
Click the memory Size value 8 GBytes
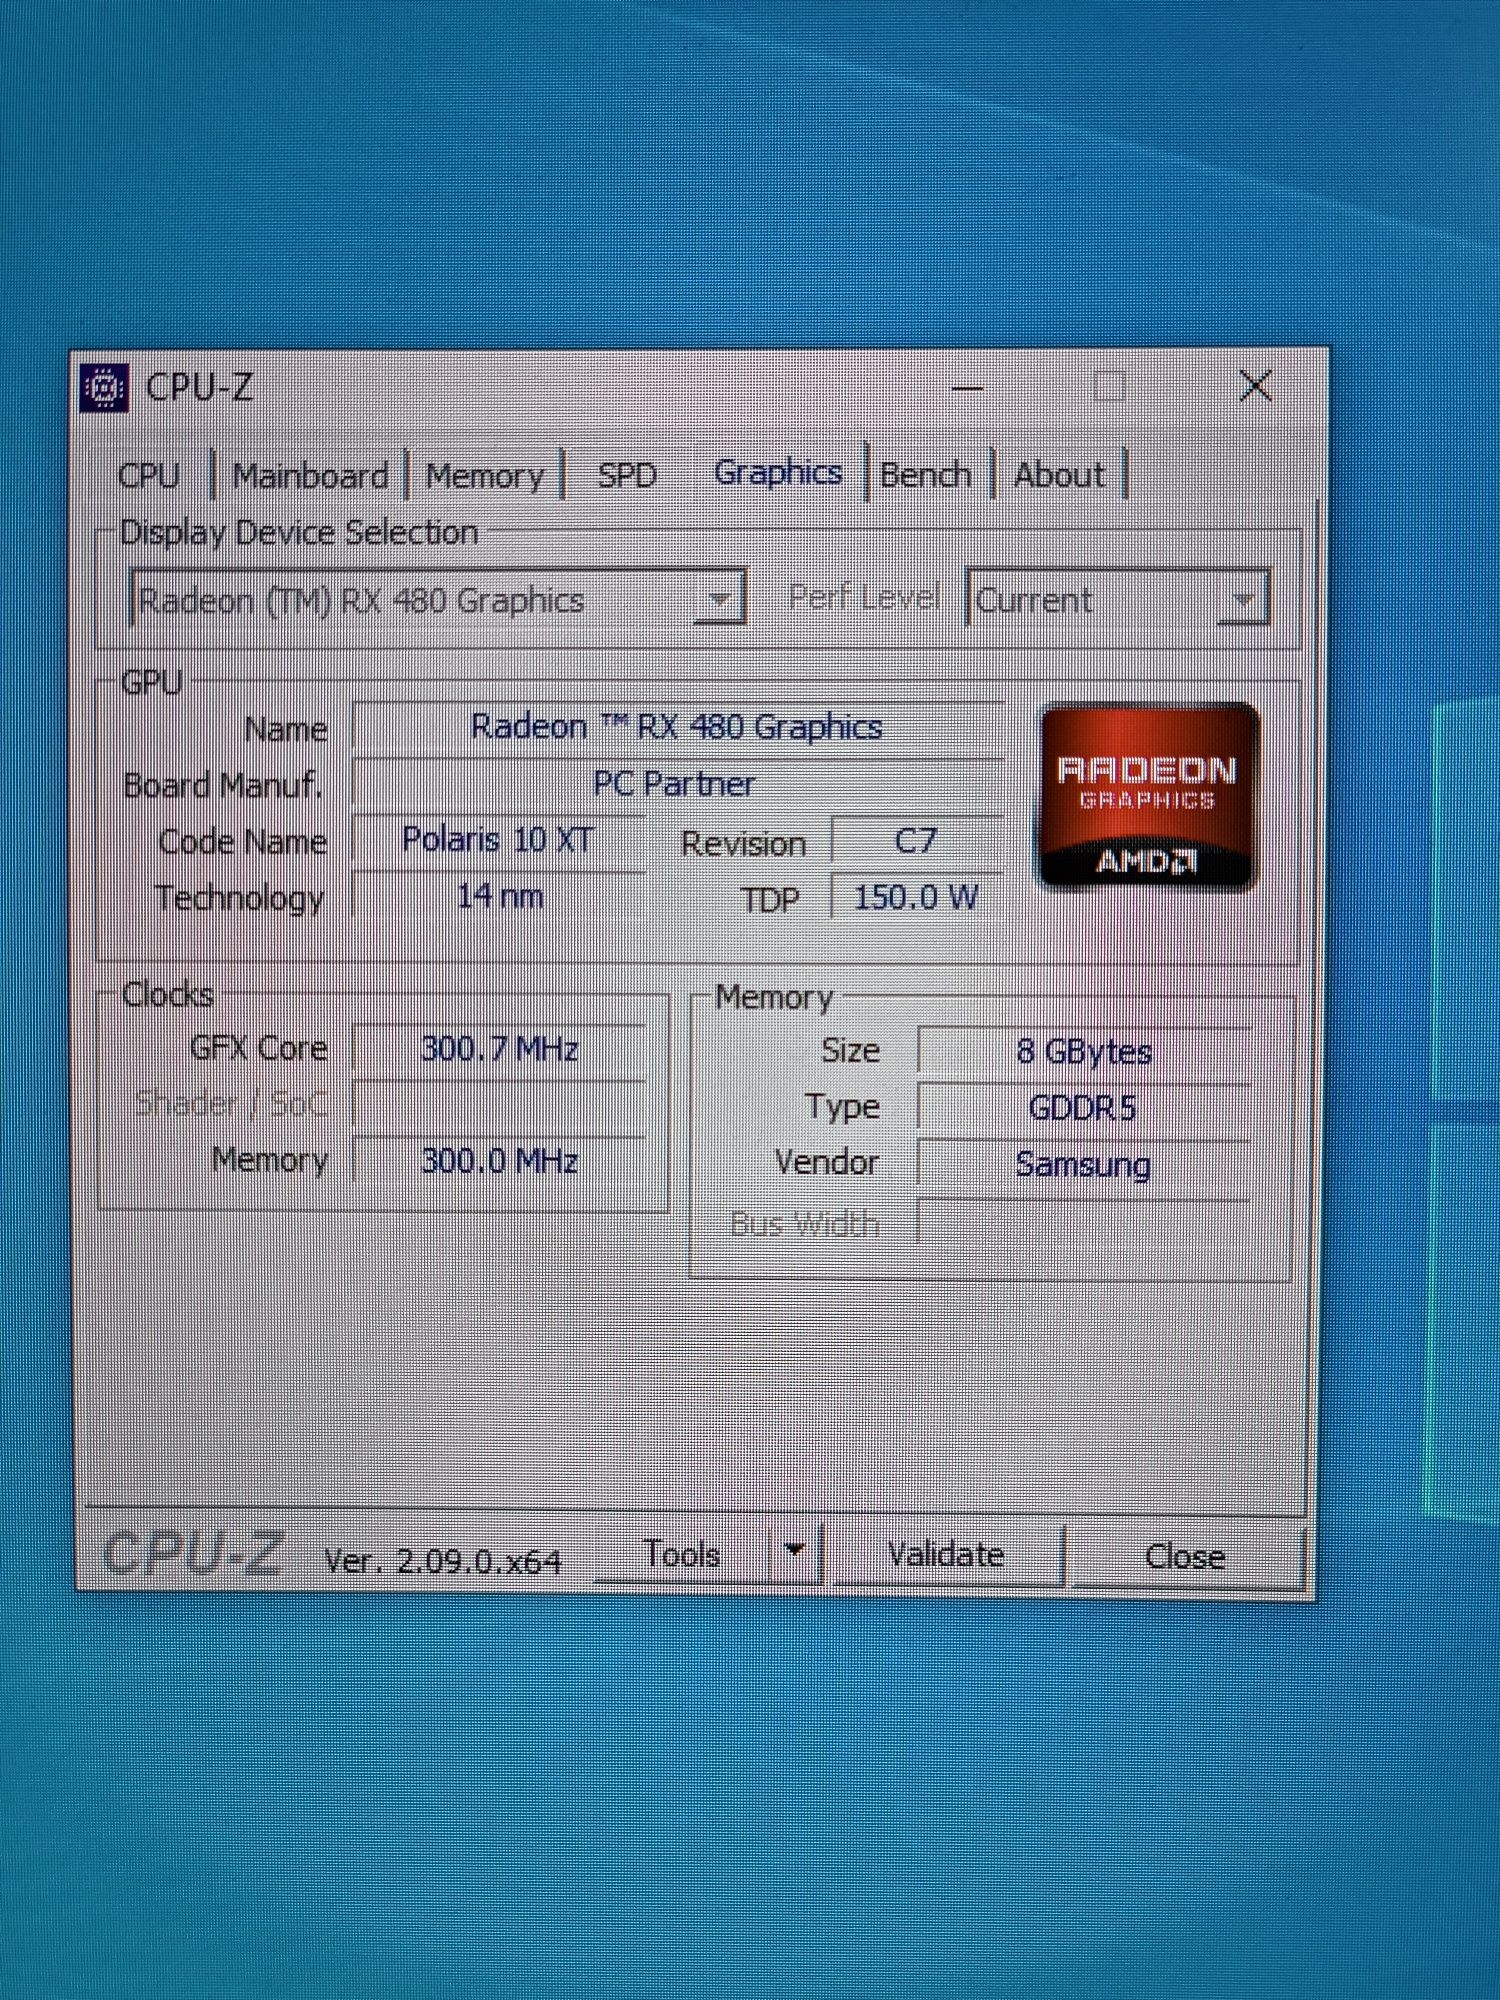(1084, 1052)
